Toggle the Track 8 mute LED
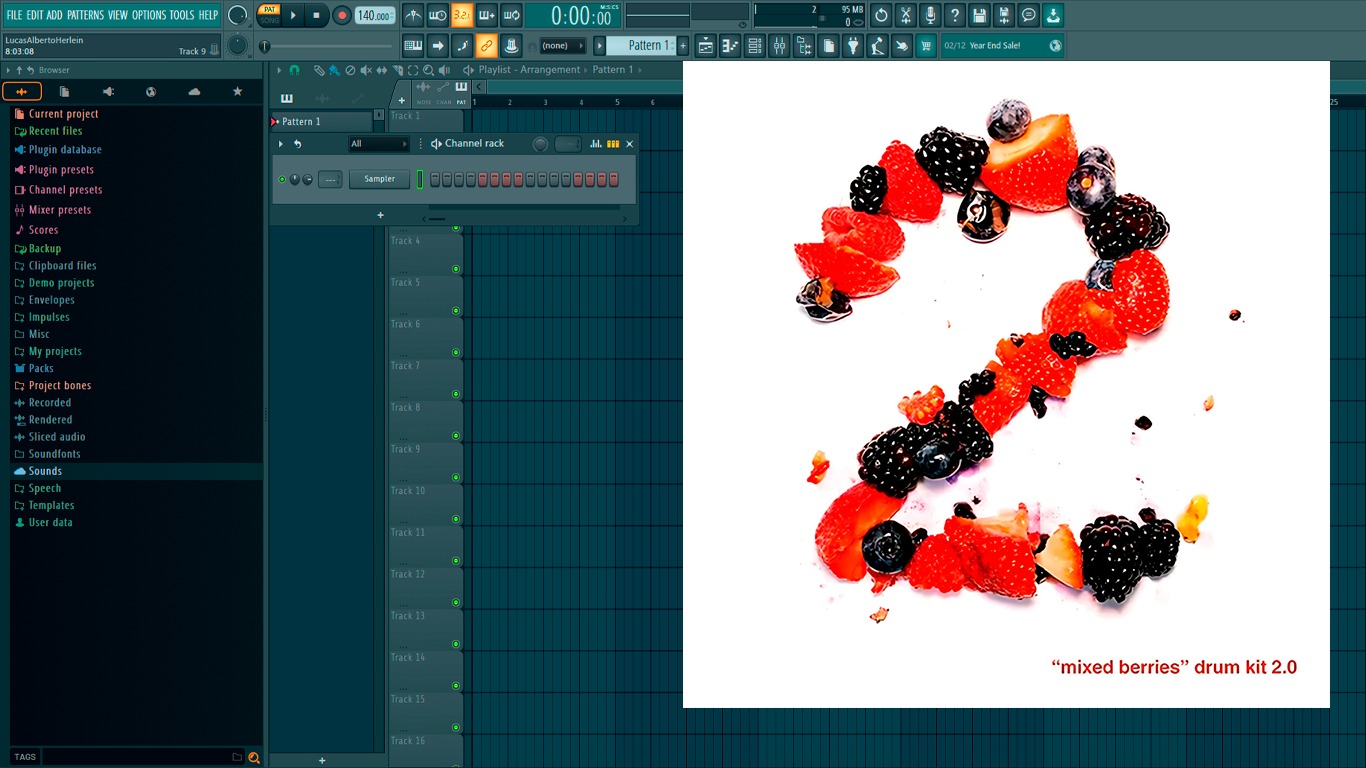The width and height of the screenshot is (1366, 768). coord(456,435)
